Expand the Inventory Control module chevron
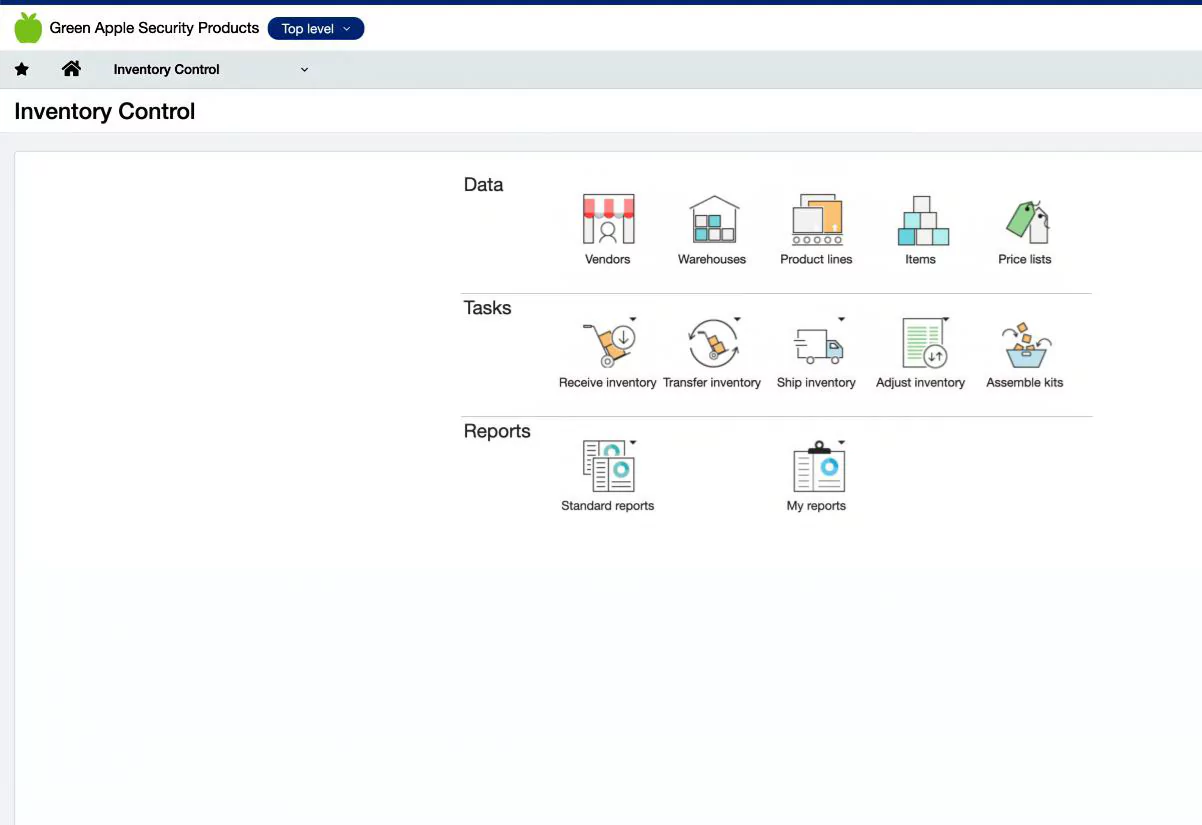1202x825 pixels. pyautogui.click(x=305, y=70)
